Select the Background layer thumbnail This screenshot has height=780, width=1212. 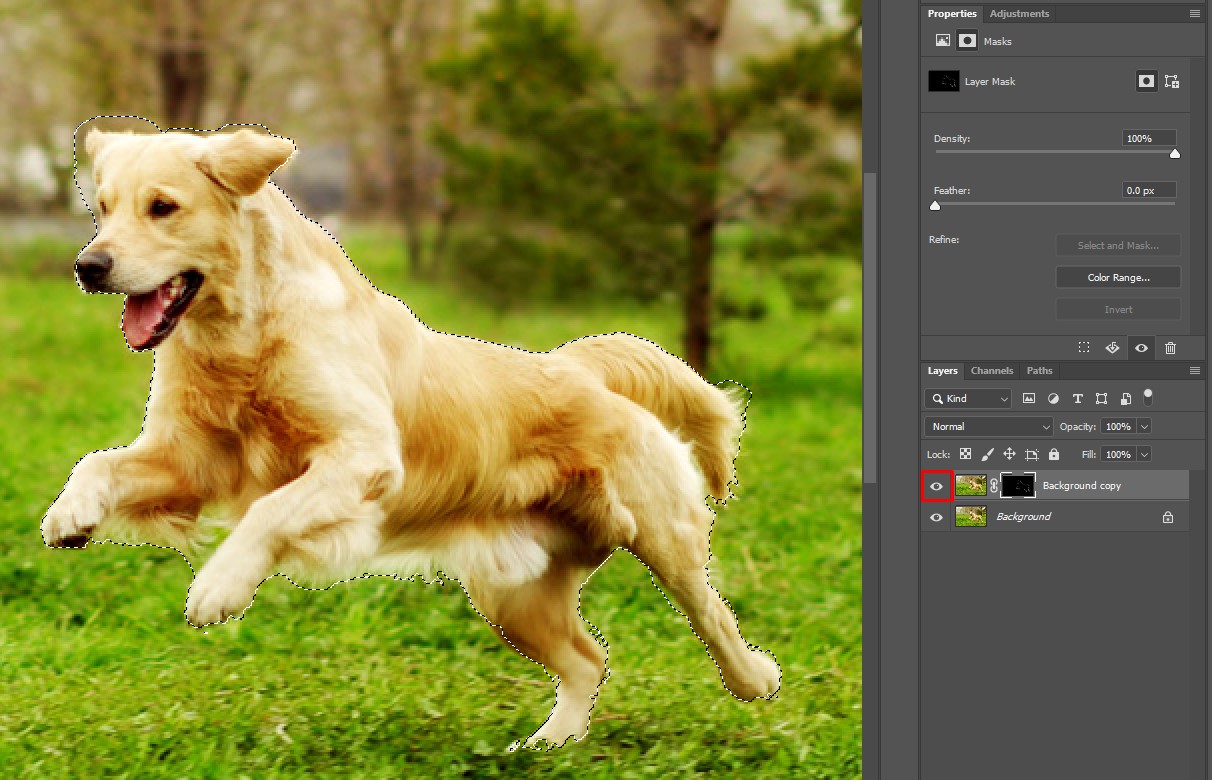click(971, 516)
